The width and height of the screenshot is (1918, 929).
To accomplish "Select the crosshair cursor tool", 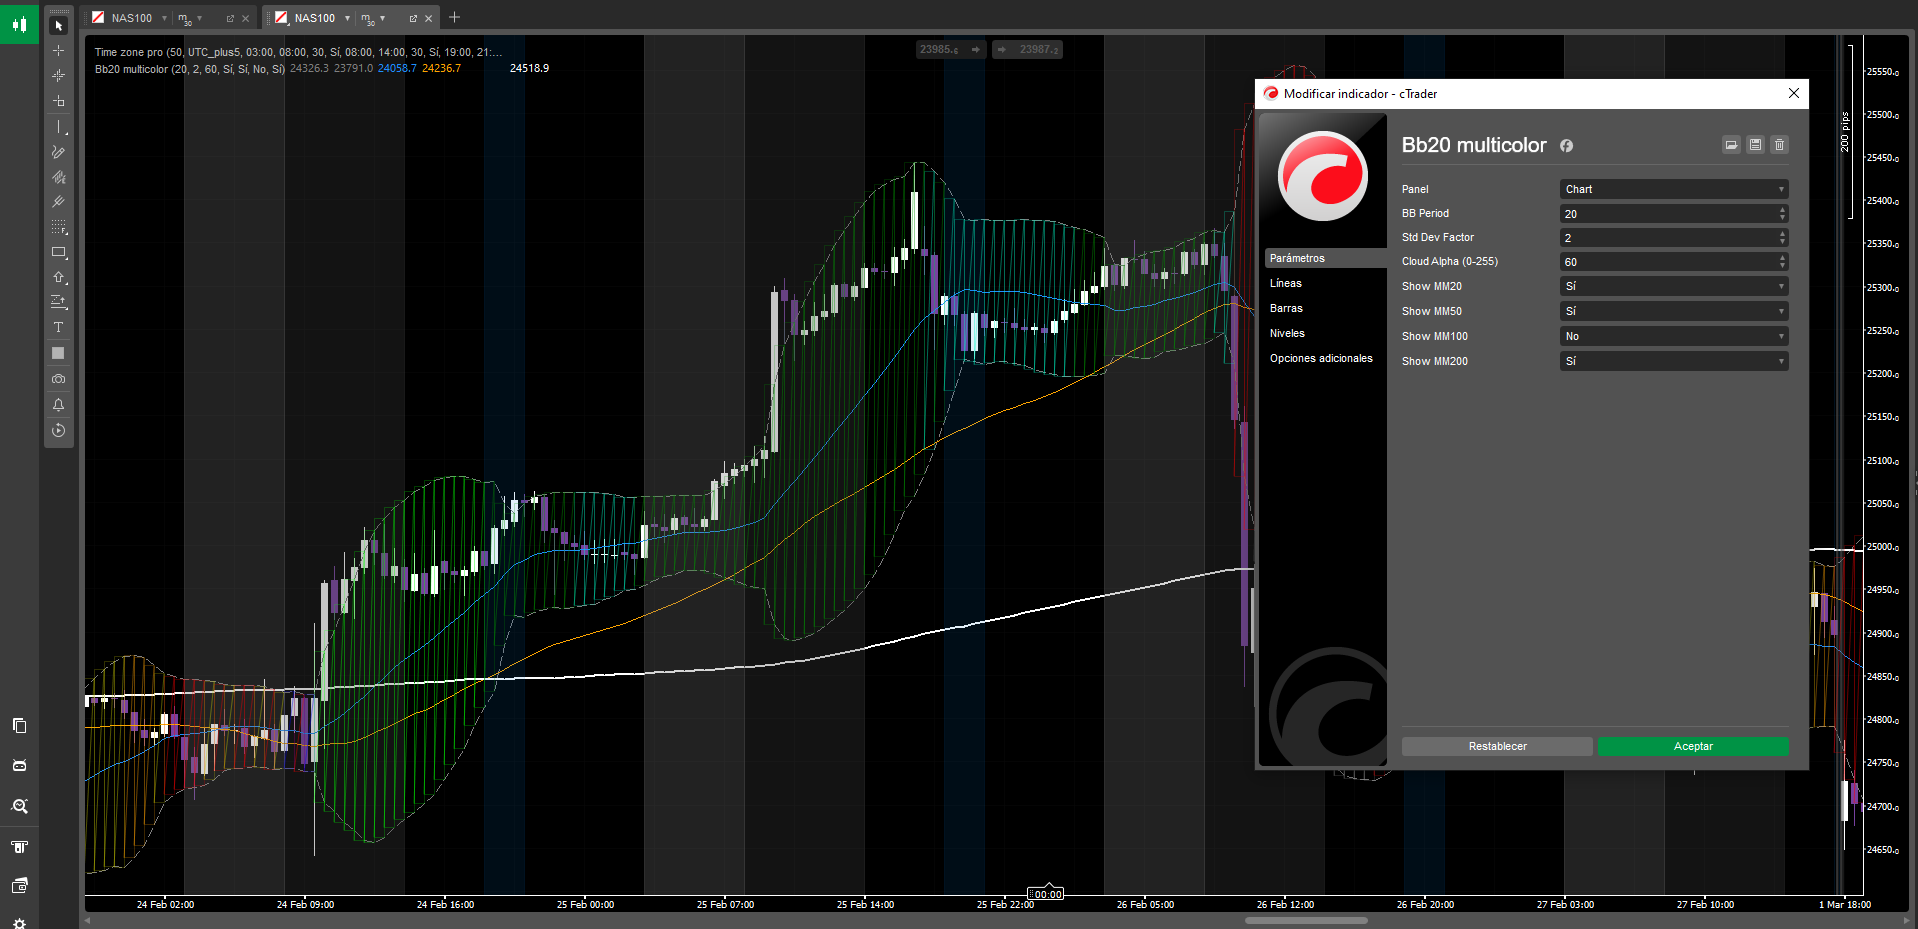I will [58, 50].
